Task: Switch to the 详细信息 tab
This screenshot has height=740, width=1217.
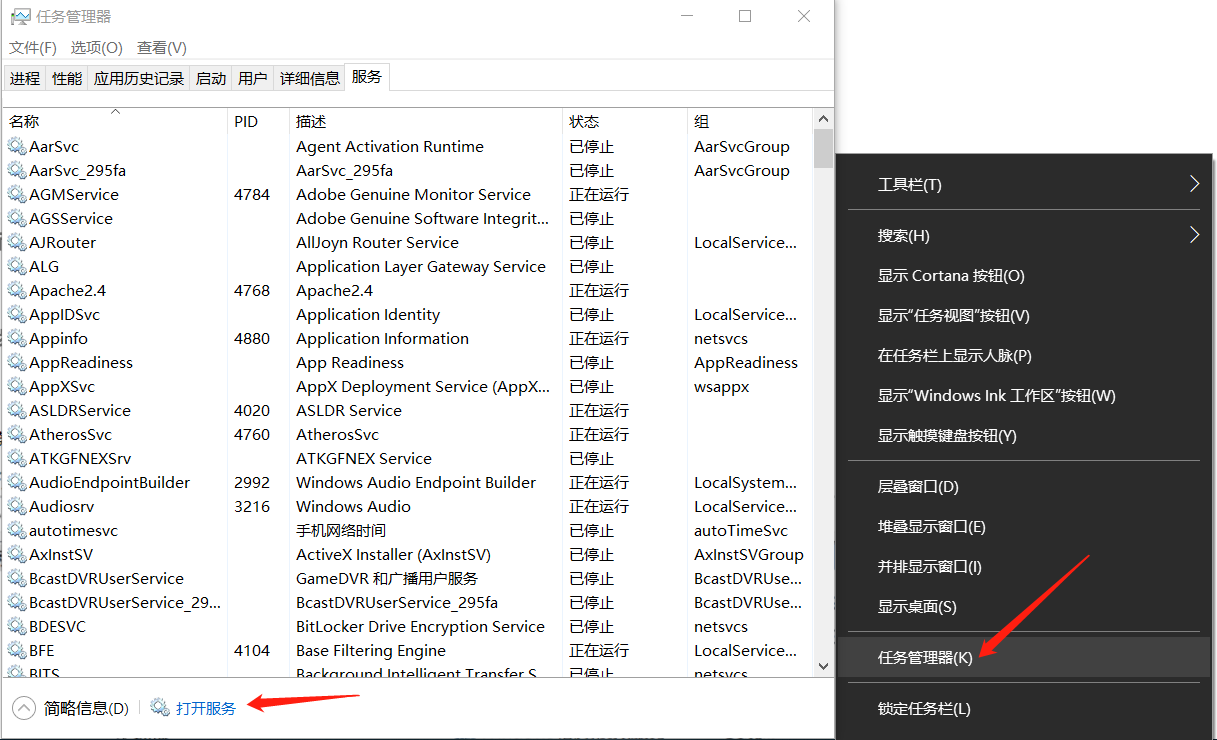Action: (310, 78)
